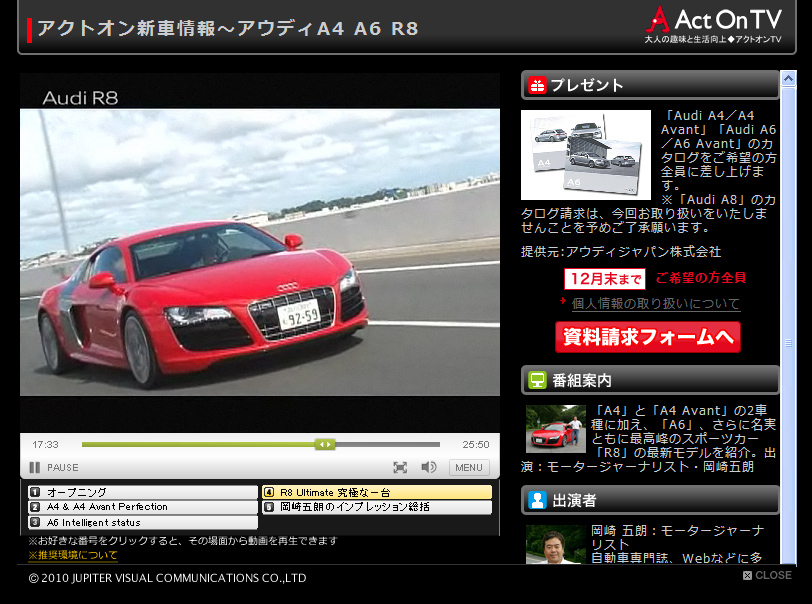Viewport: 812px width, 604px height.
Task: Click the red R8 program thumbnail
Action: pos(556,429)
